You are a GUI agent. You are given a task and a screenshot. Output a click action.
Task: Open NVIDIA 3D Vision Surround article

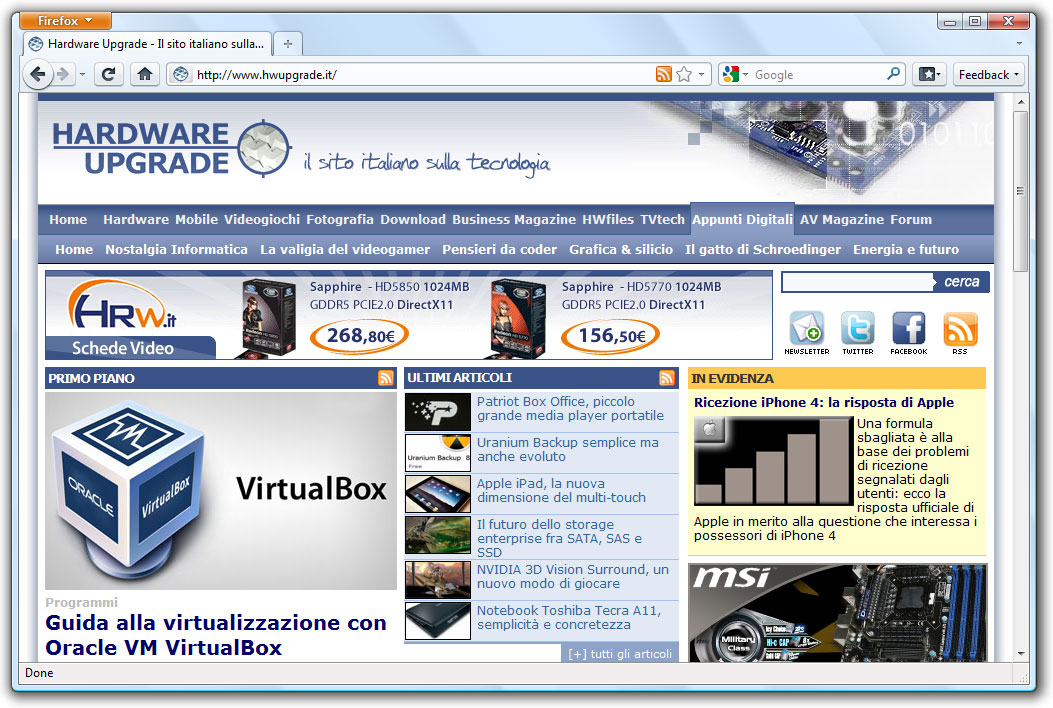(572, 576)
